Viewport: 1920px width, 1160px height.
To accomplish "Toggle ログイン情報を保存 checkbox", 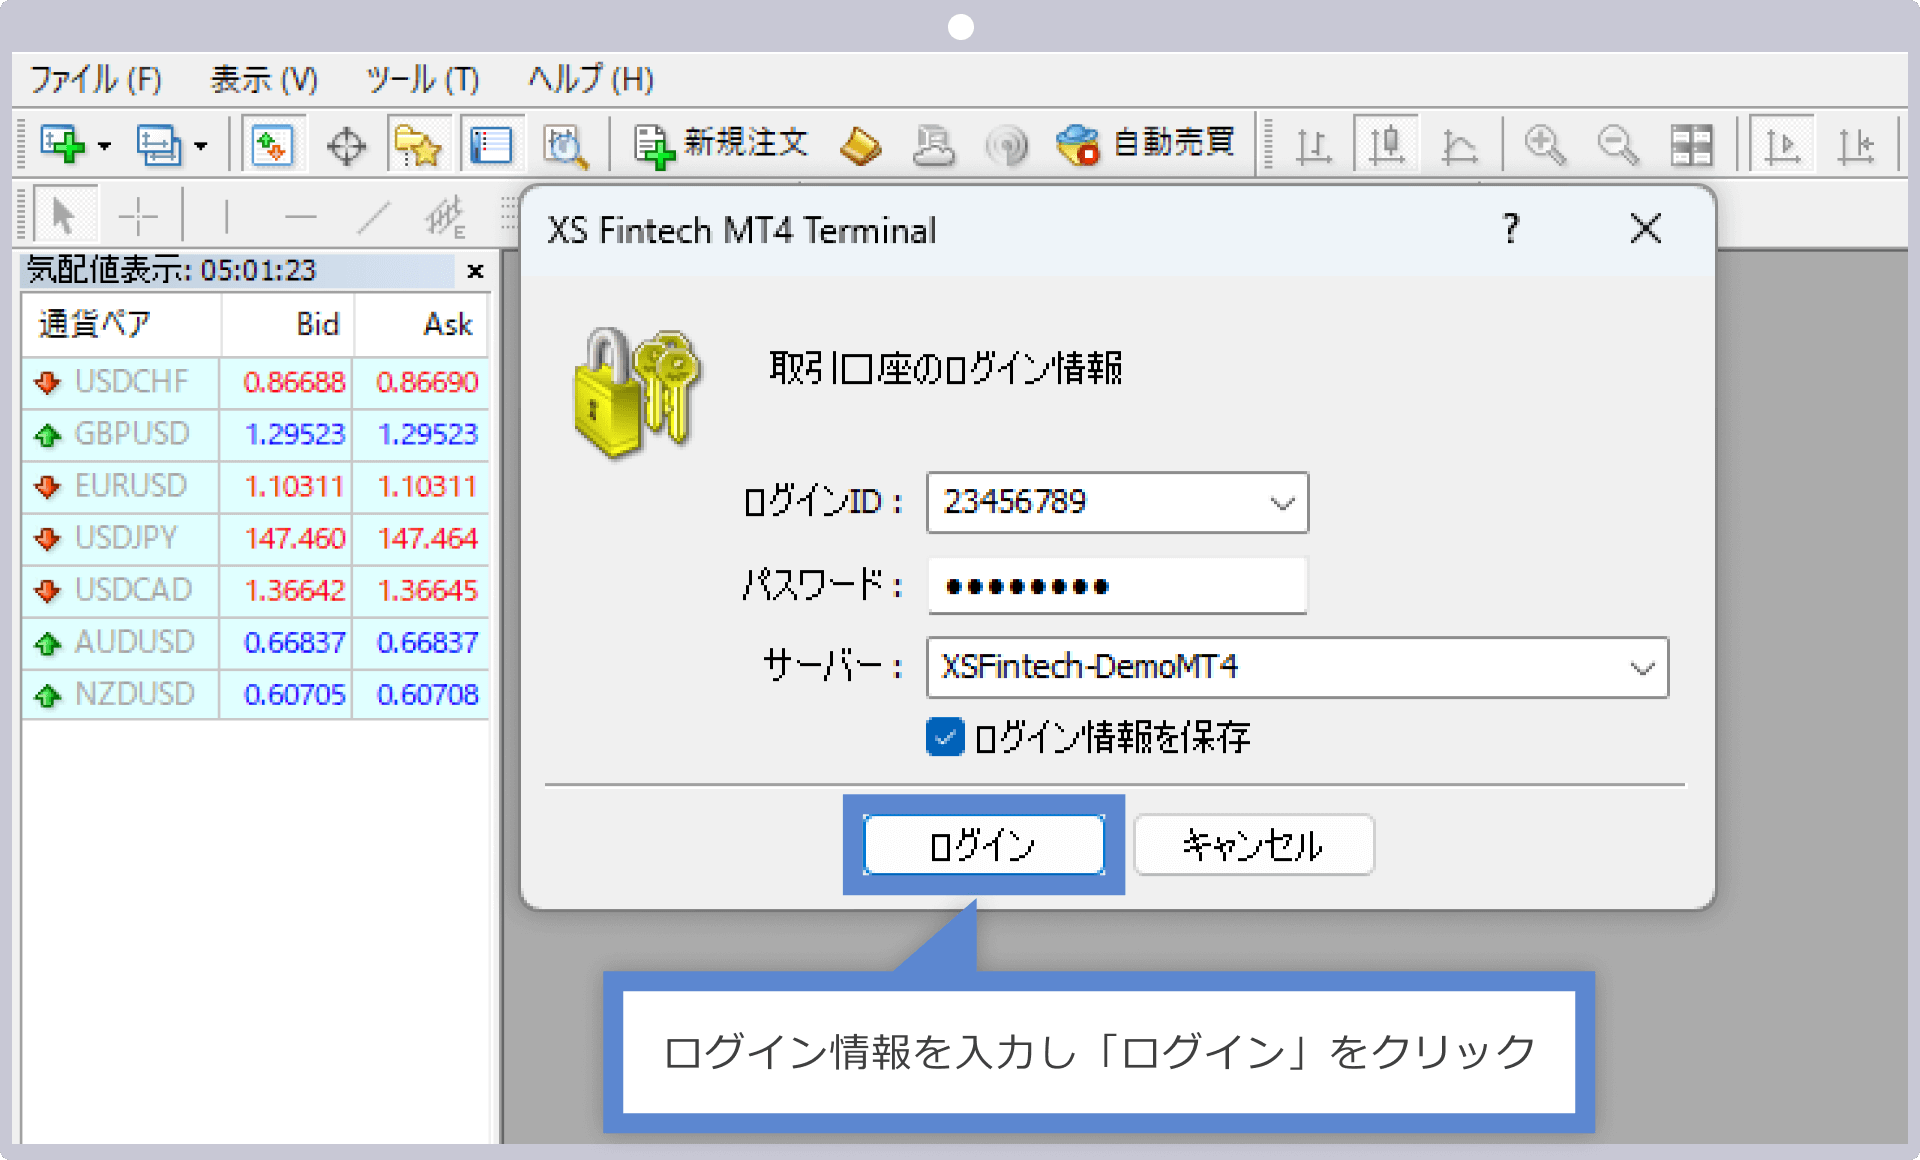I will coord(945,737).
